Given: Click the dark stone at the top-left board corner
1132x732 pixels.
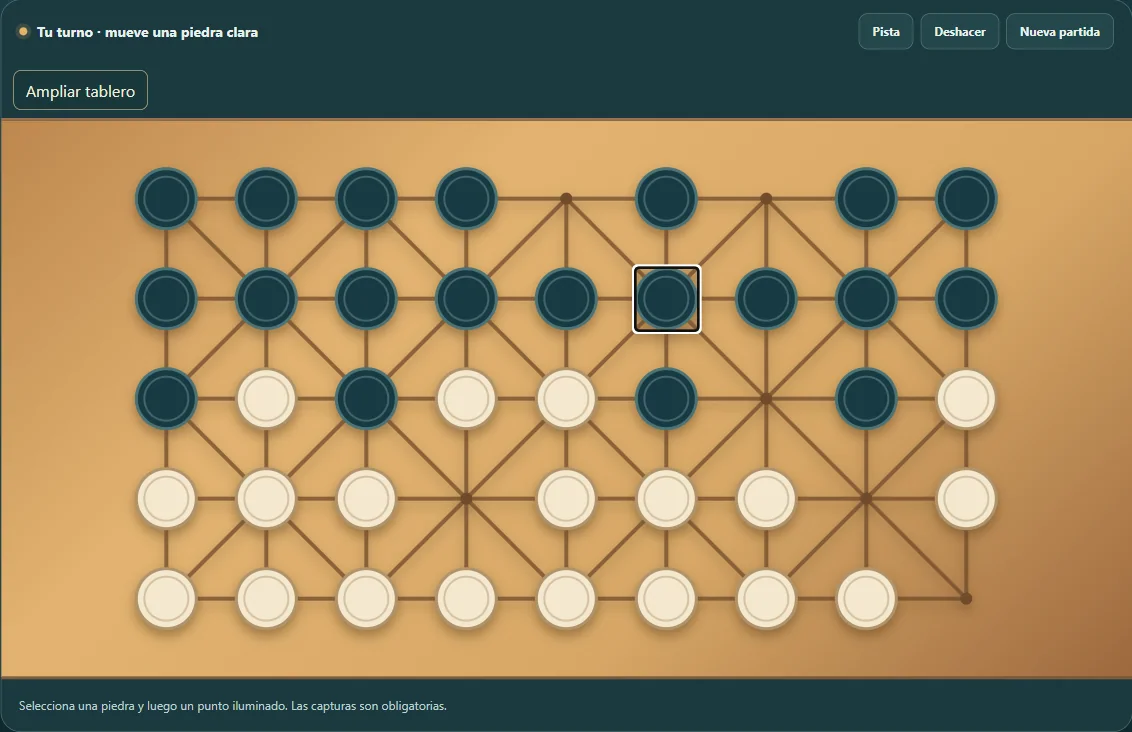Looking at the screenshot, I should (x=167, y=199).
